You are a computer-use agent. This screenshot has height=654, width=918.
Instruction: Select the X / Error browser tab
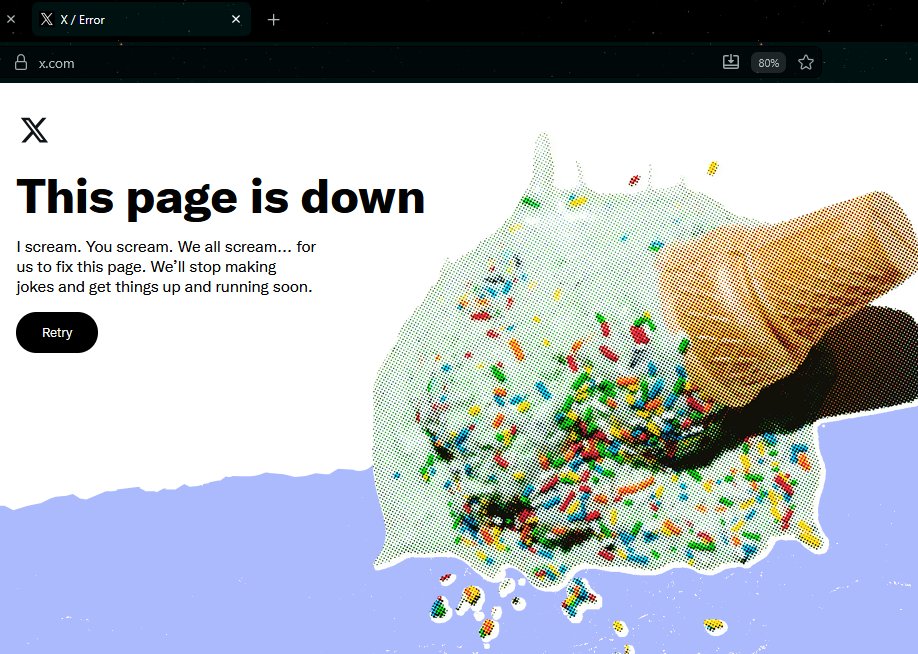point(141,20)
